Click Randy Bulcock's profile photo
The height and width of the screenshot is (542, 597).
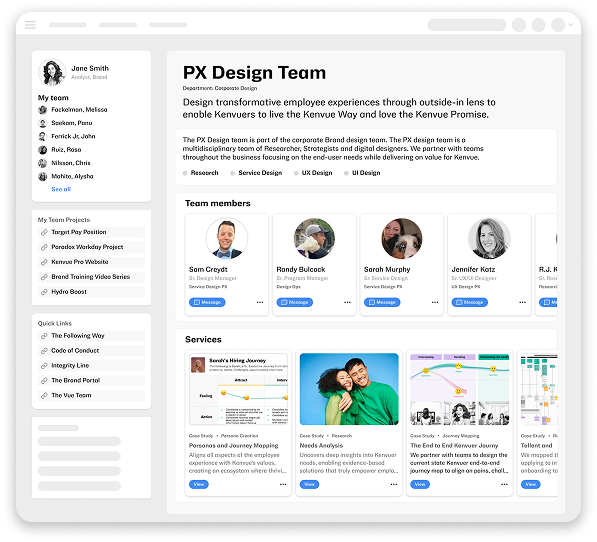click(x=314, y=239)
